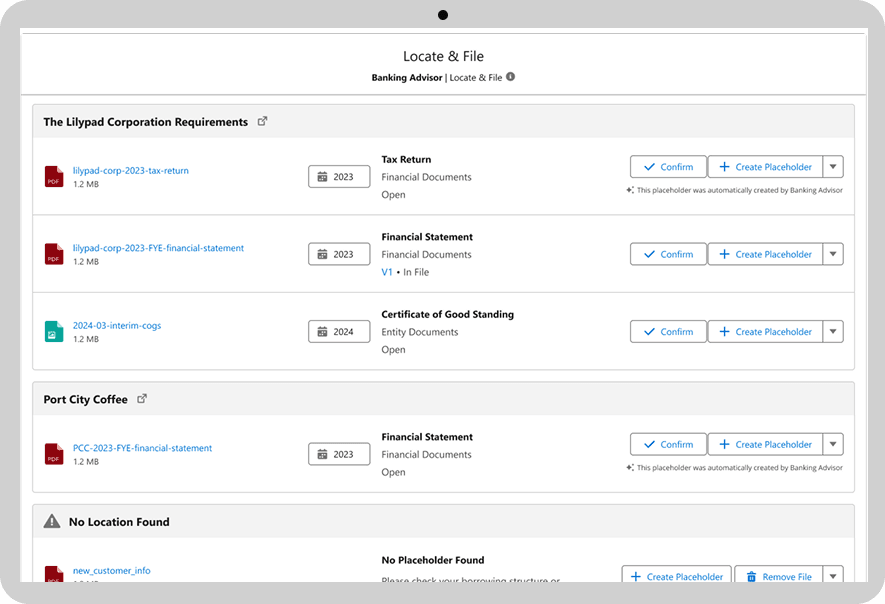Select the In File status text
Image resolution: width=885 pixels, height=604 pixels.
(416, 272)
